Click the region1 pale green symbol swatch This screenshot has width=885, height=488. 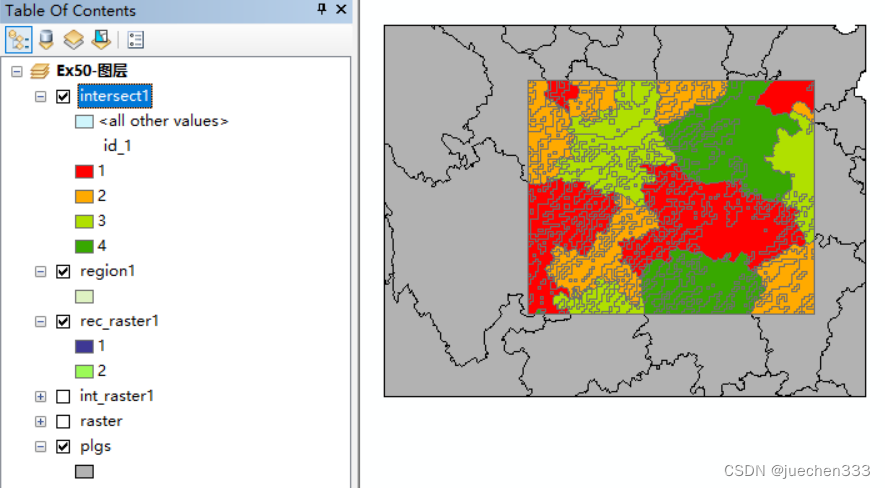(x=84, y=296)
